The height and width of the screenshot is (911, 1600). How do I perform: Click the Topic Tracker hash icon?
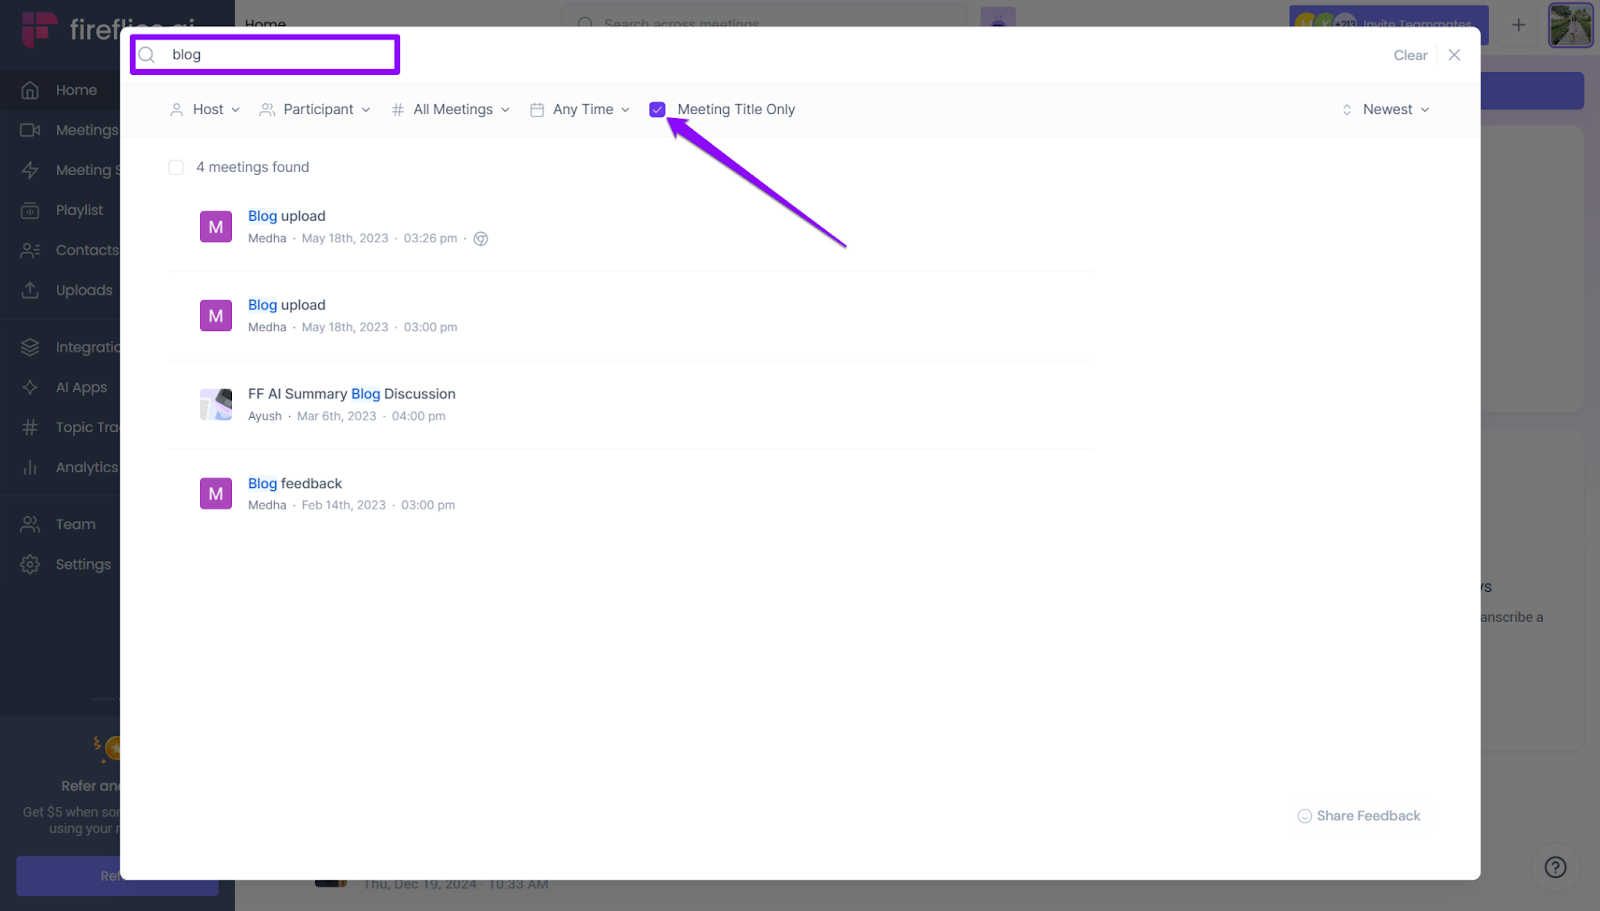pyautogui.click(x=30, y=427)
